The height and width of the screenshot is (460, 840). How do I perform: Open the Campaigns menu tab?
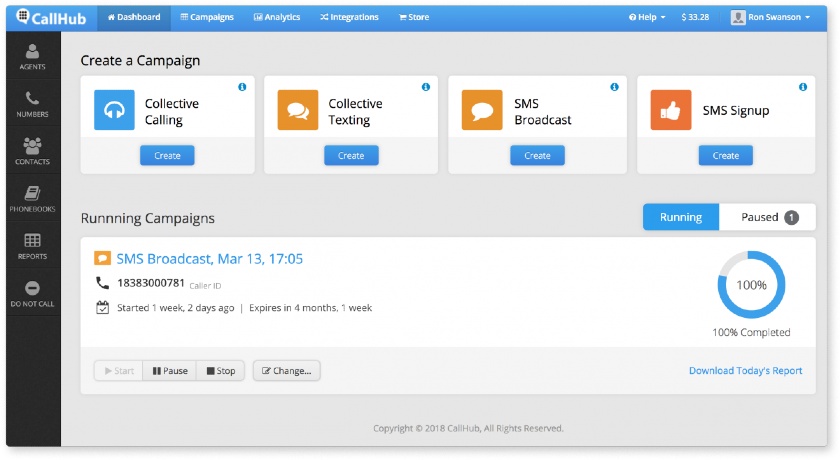coord(207,17)
